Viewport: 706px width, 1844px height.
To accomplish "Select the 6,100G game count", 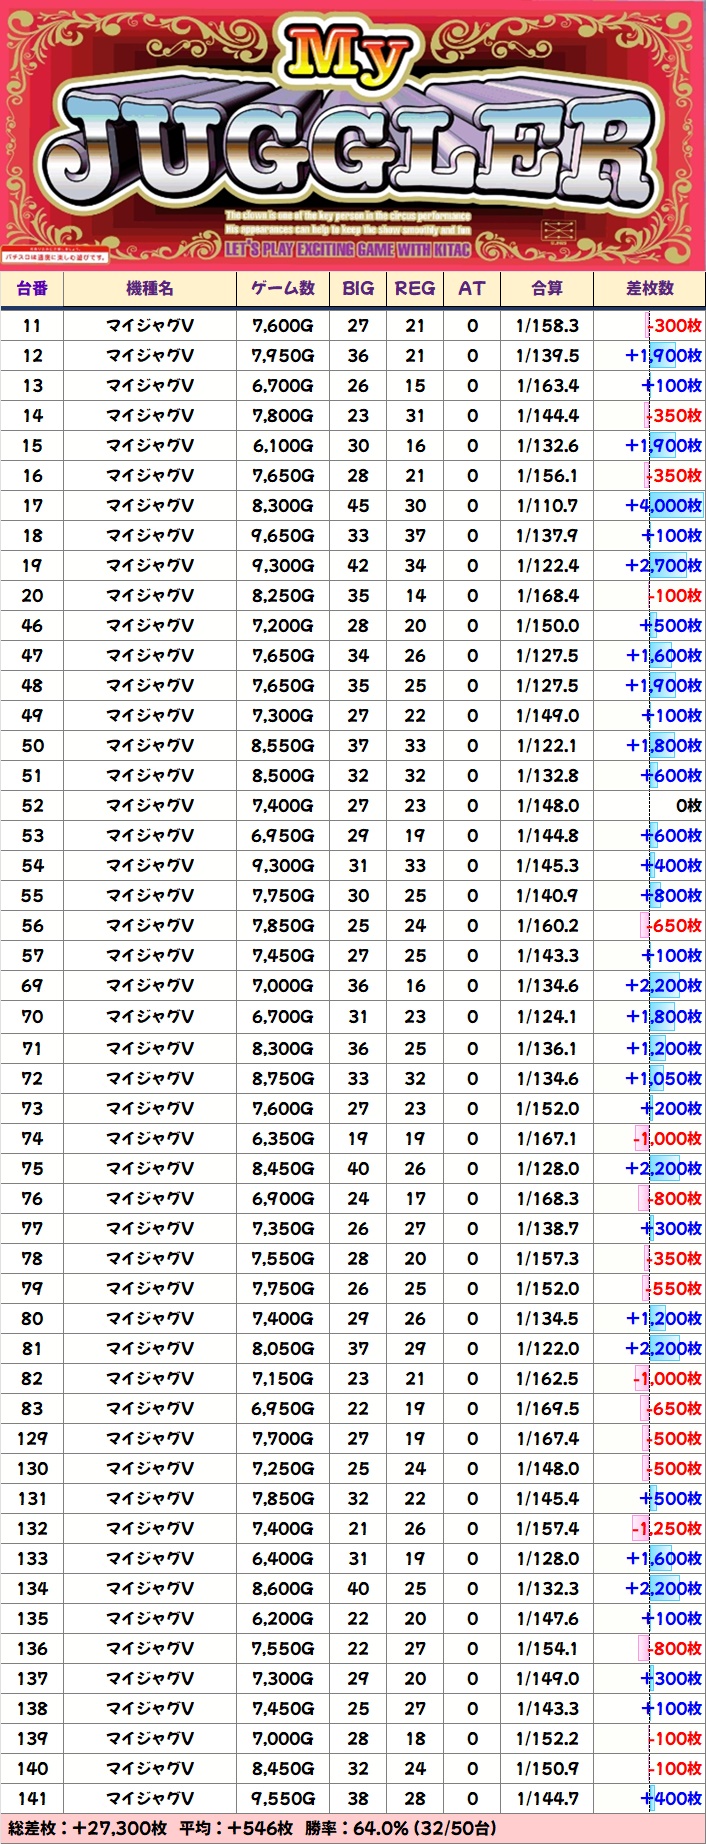I will (283, 445).
